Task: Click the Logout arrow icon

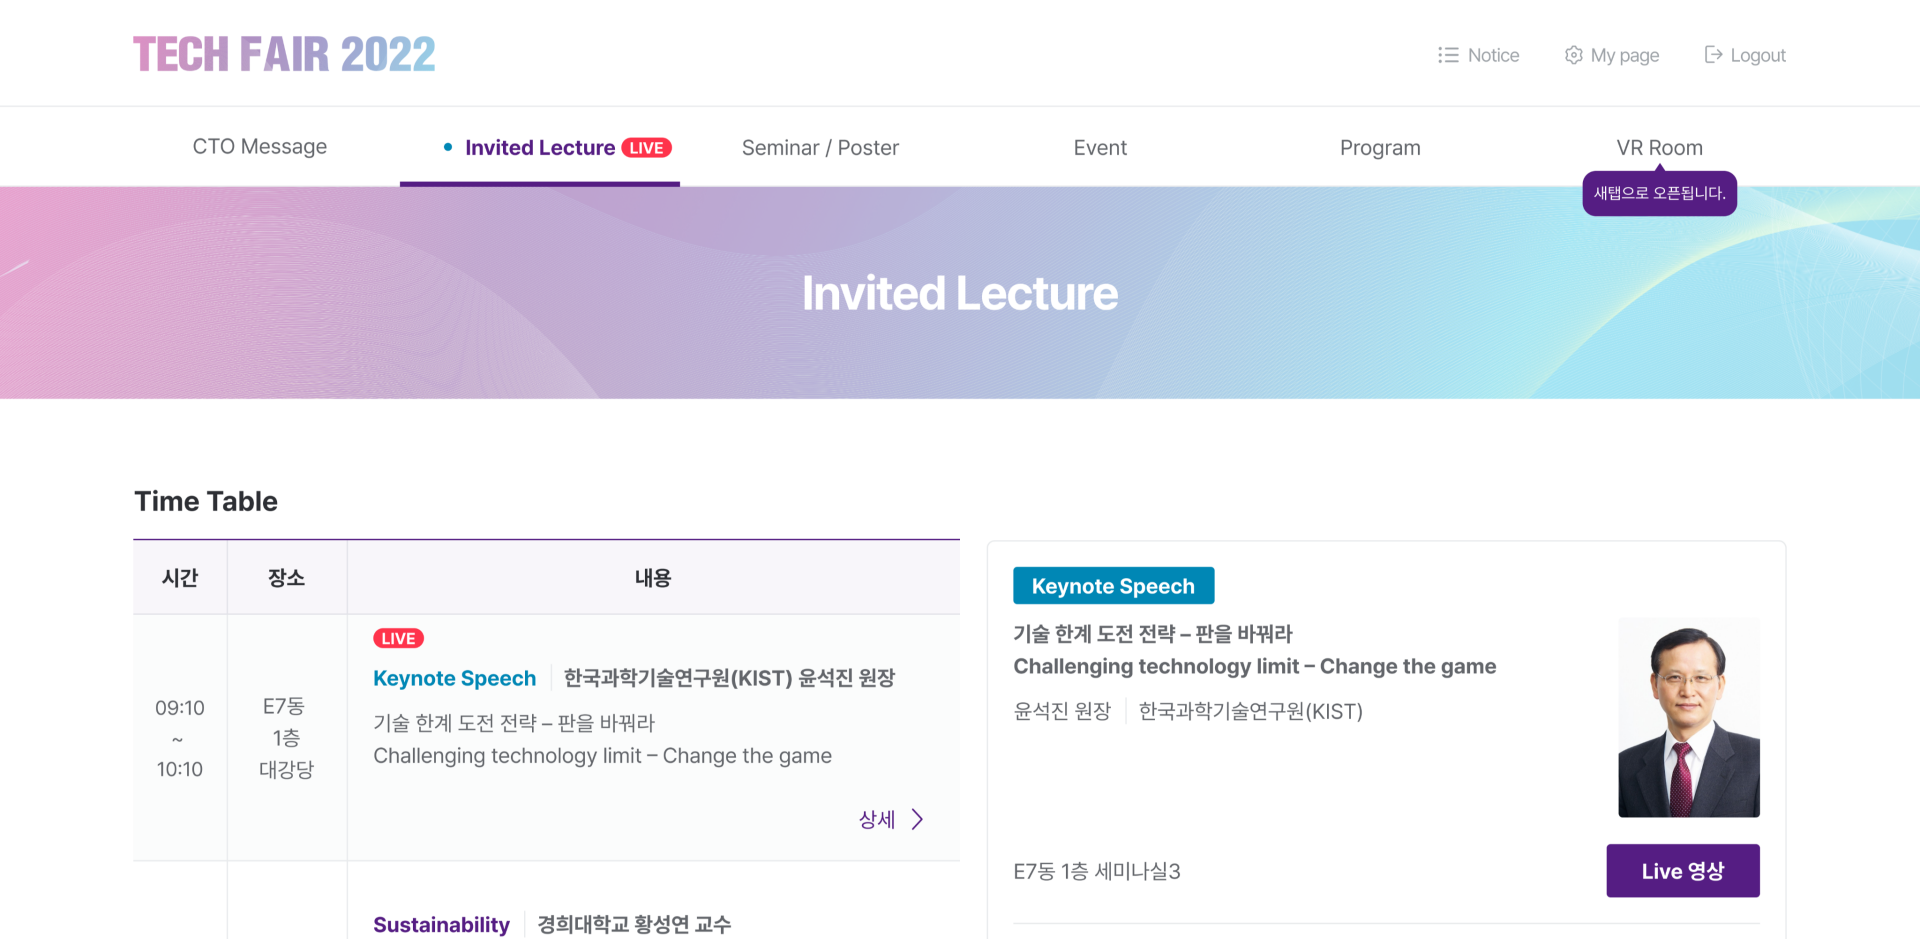Action: click(1713, 55)
